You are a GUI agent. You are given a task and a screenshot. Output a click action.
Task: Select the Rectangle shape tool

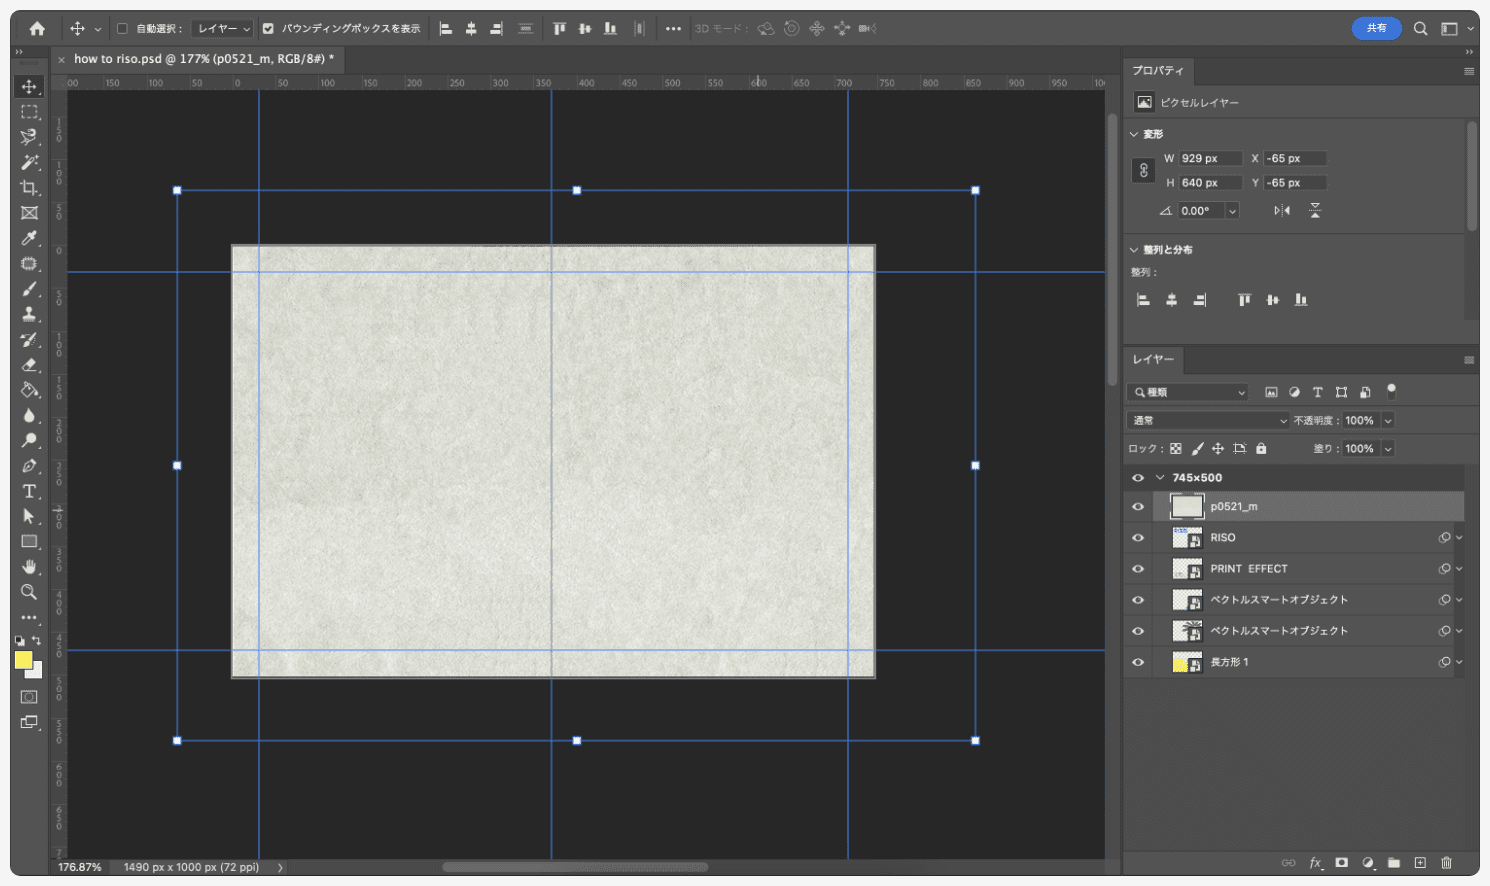pos(29,541)
